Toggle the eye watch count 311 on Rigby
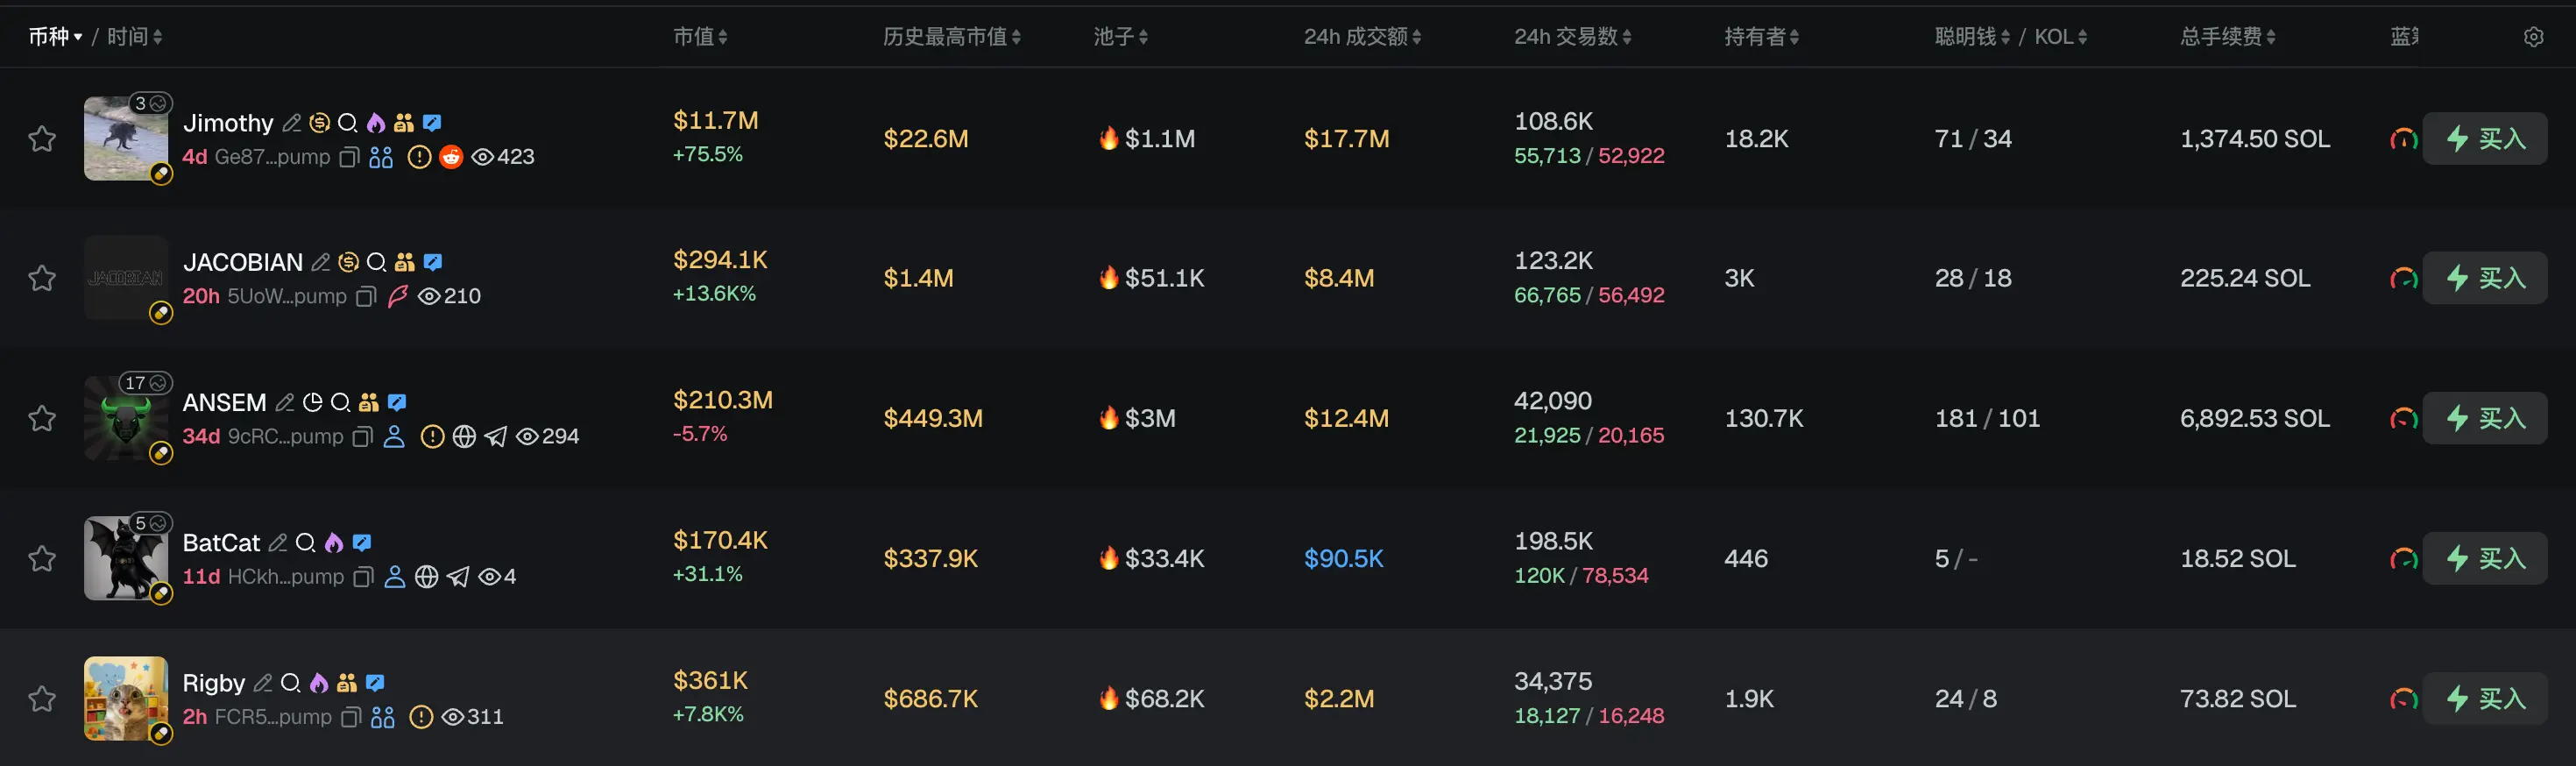2576x766 pixels. click(x=472, y=717)
